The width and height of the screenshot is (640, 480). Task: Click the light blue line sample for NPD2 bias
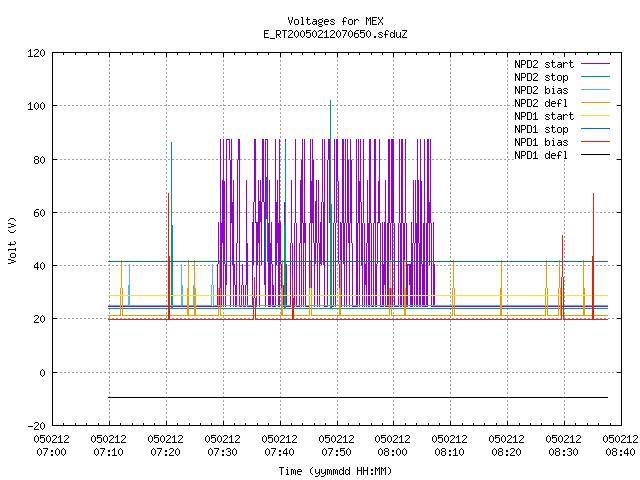tap(596, 89)
